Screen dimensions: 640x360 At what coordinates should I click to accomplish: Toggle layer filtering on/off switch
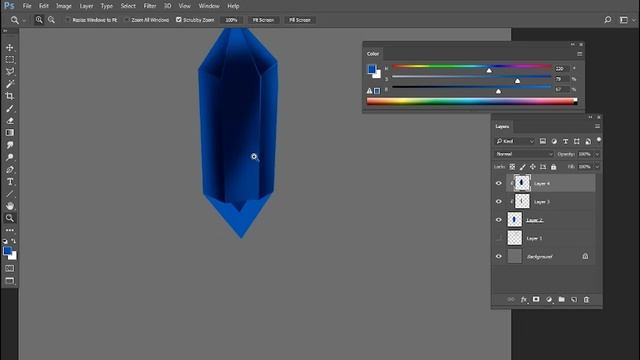pyautogui.click(x=599, y=140)
